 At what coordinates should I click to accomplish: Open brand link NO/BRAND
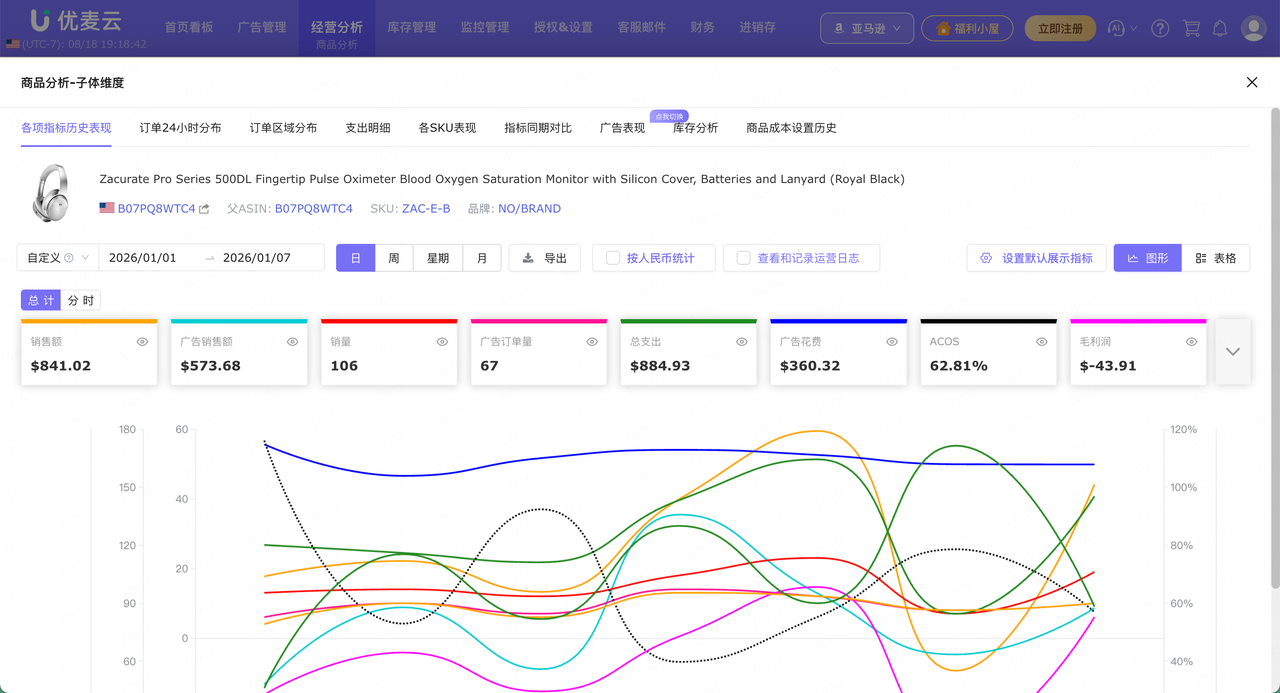pos(529,209)
